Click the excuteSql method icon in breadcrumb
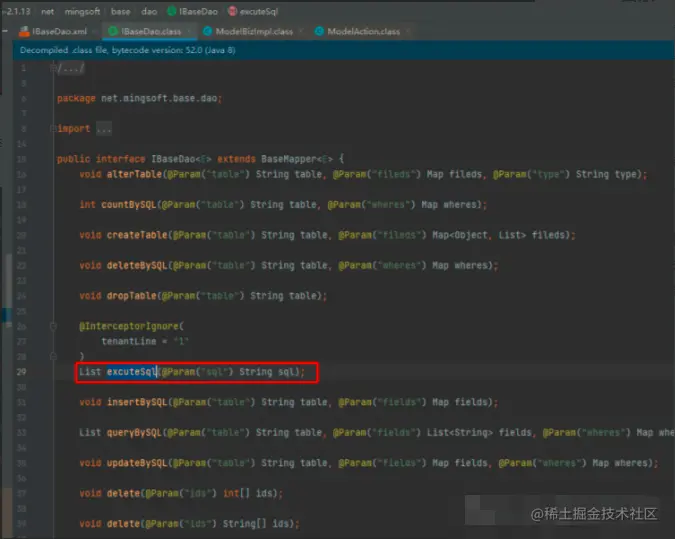Viewport: 675px width, 539px height. [232, 11]
